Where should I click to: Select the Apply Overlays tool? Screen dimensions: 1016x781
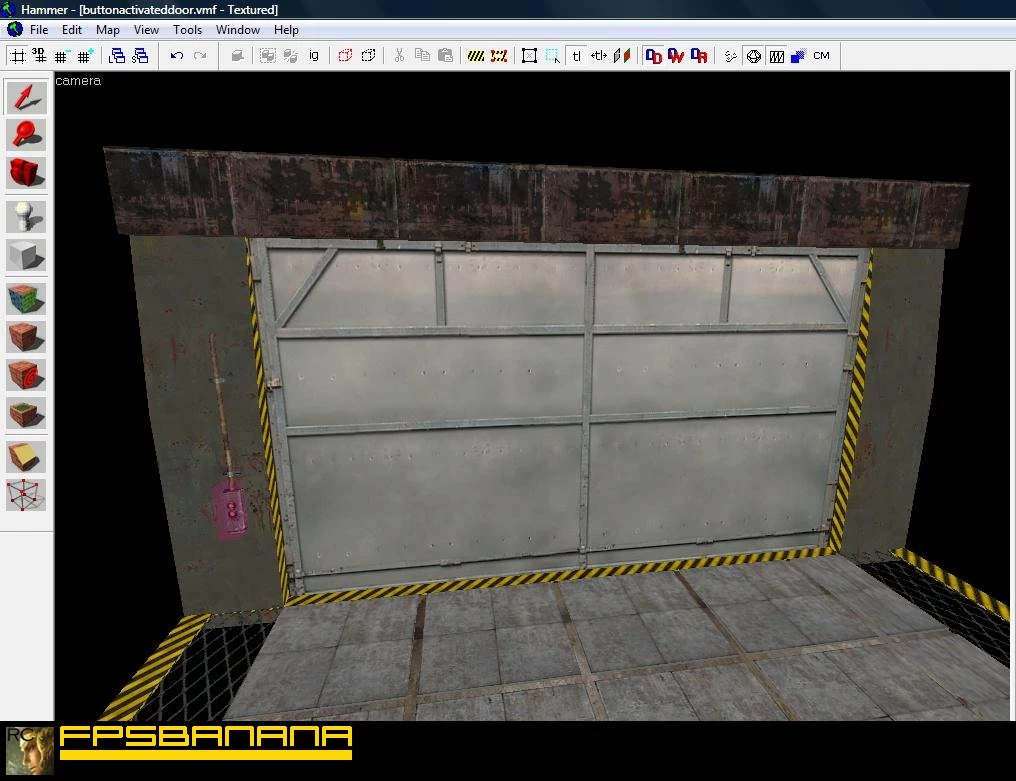pos(26,414)
